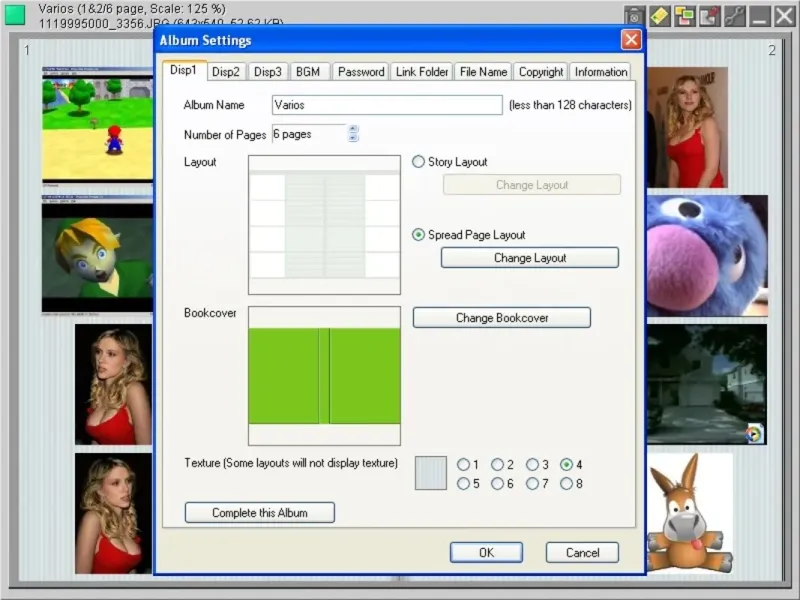
Task: Open the Link Folder tab
Action: click(x=422, y=72)
